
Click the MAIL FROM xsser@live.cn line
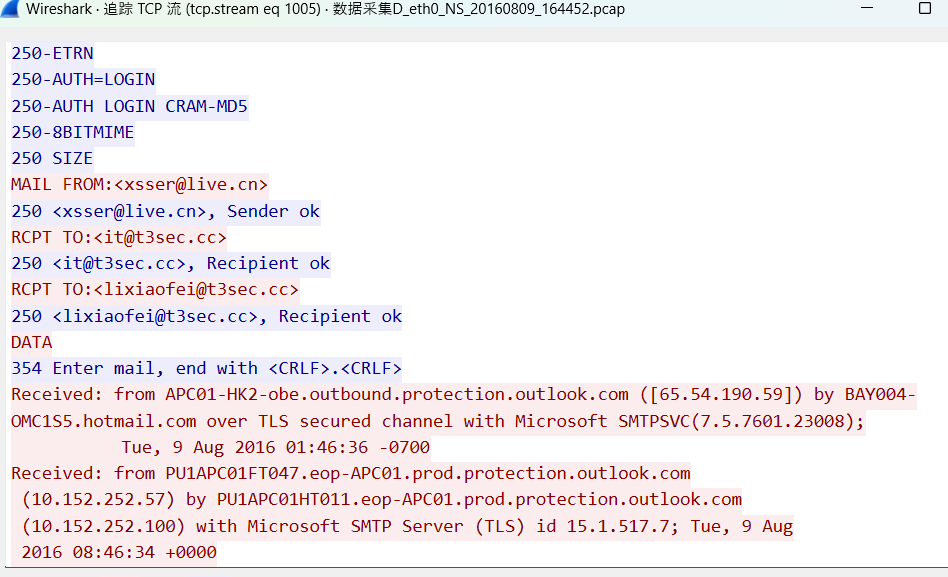click(139, 184)
